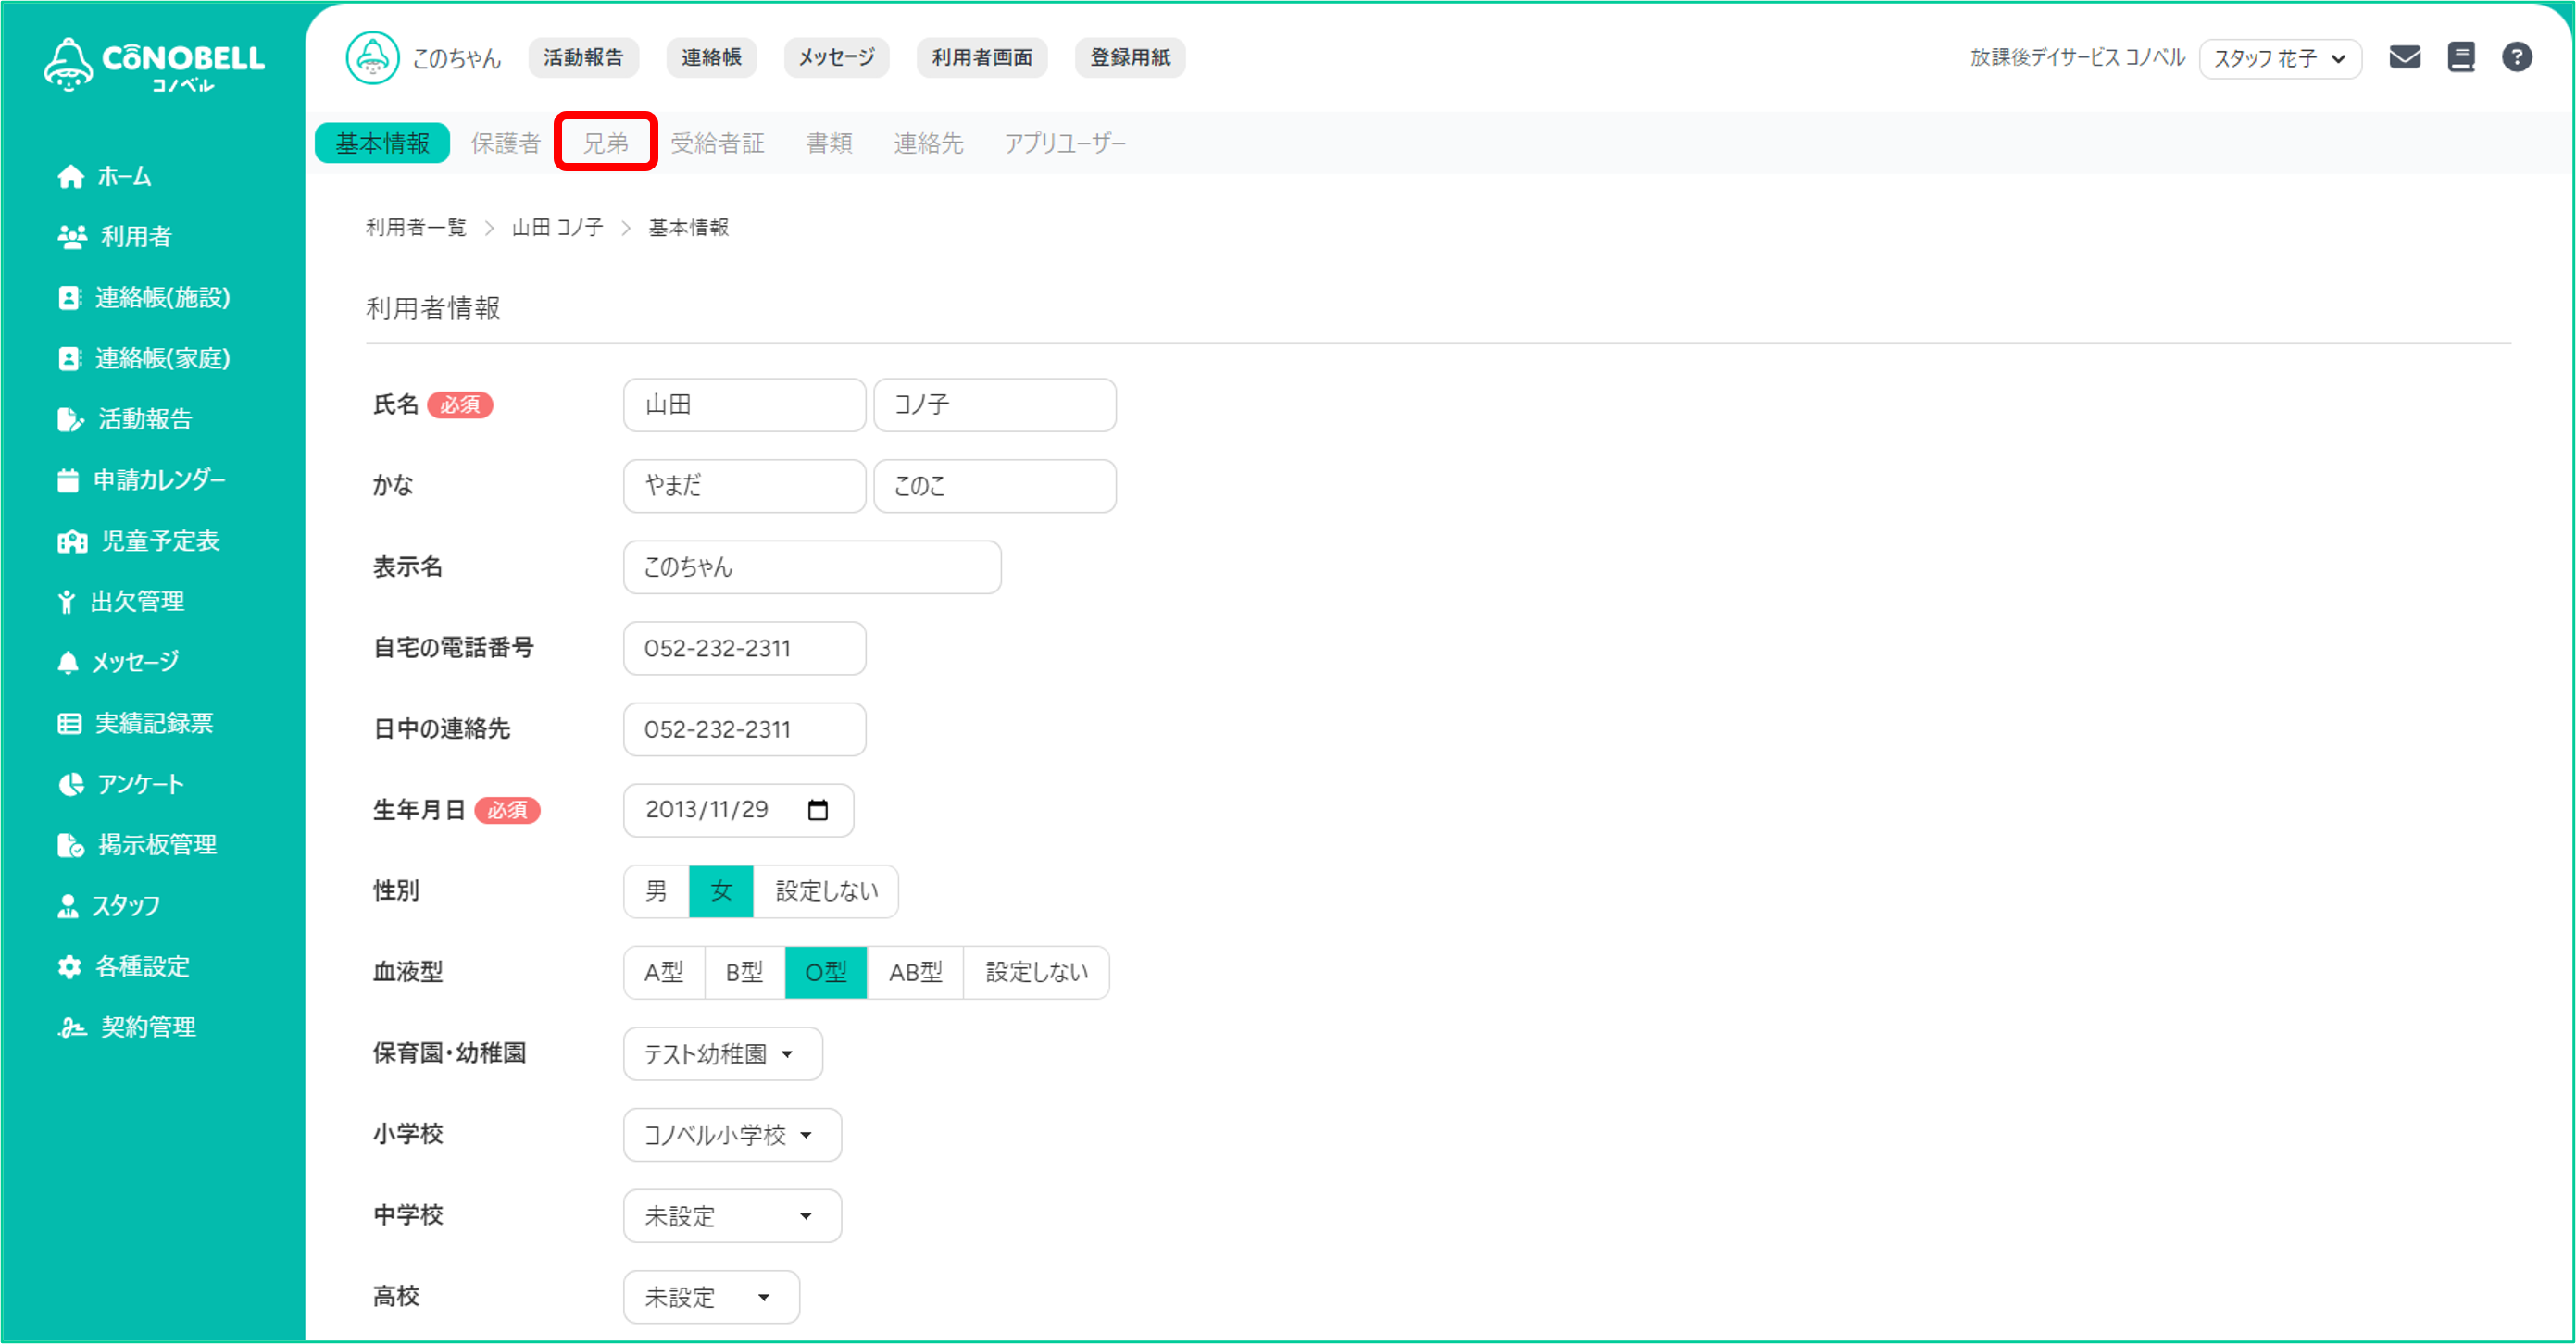Switch to the 受給者証 tab
This screenshot has width=2576, height=1344.
[x=718, y=143]
